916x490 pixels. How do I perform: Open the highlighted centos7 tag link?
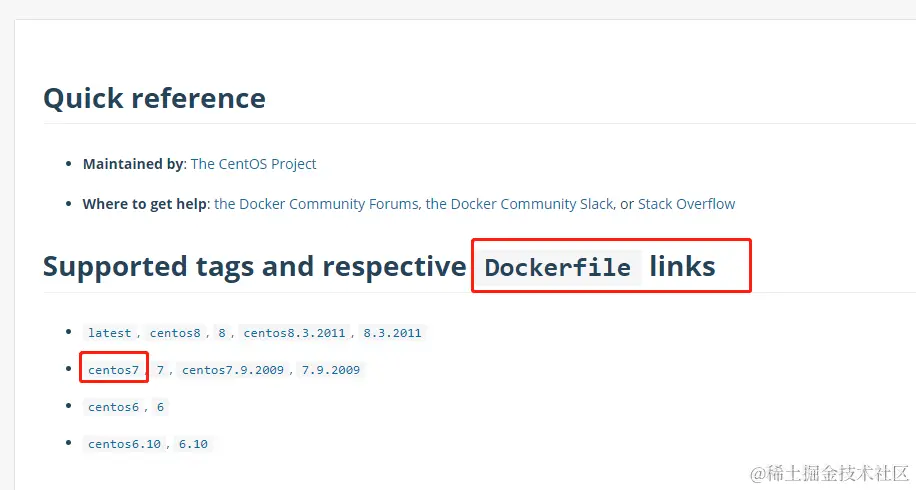coord(113,370)
